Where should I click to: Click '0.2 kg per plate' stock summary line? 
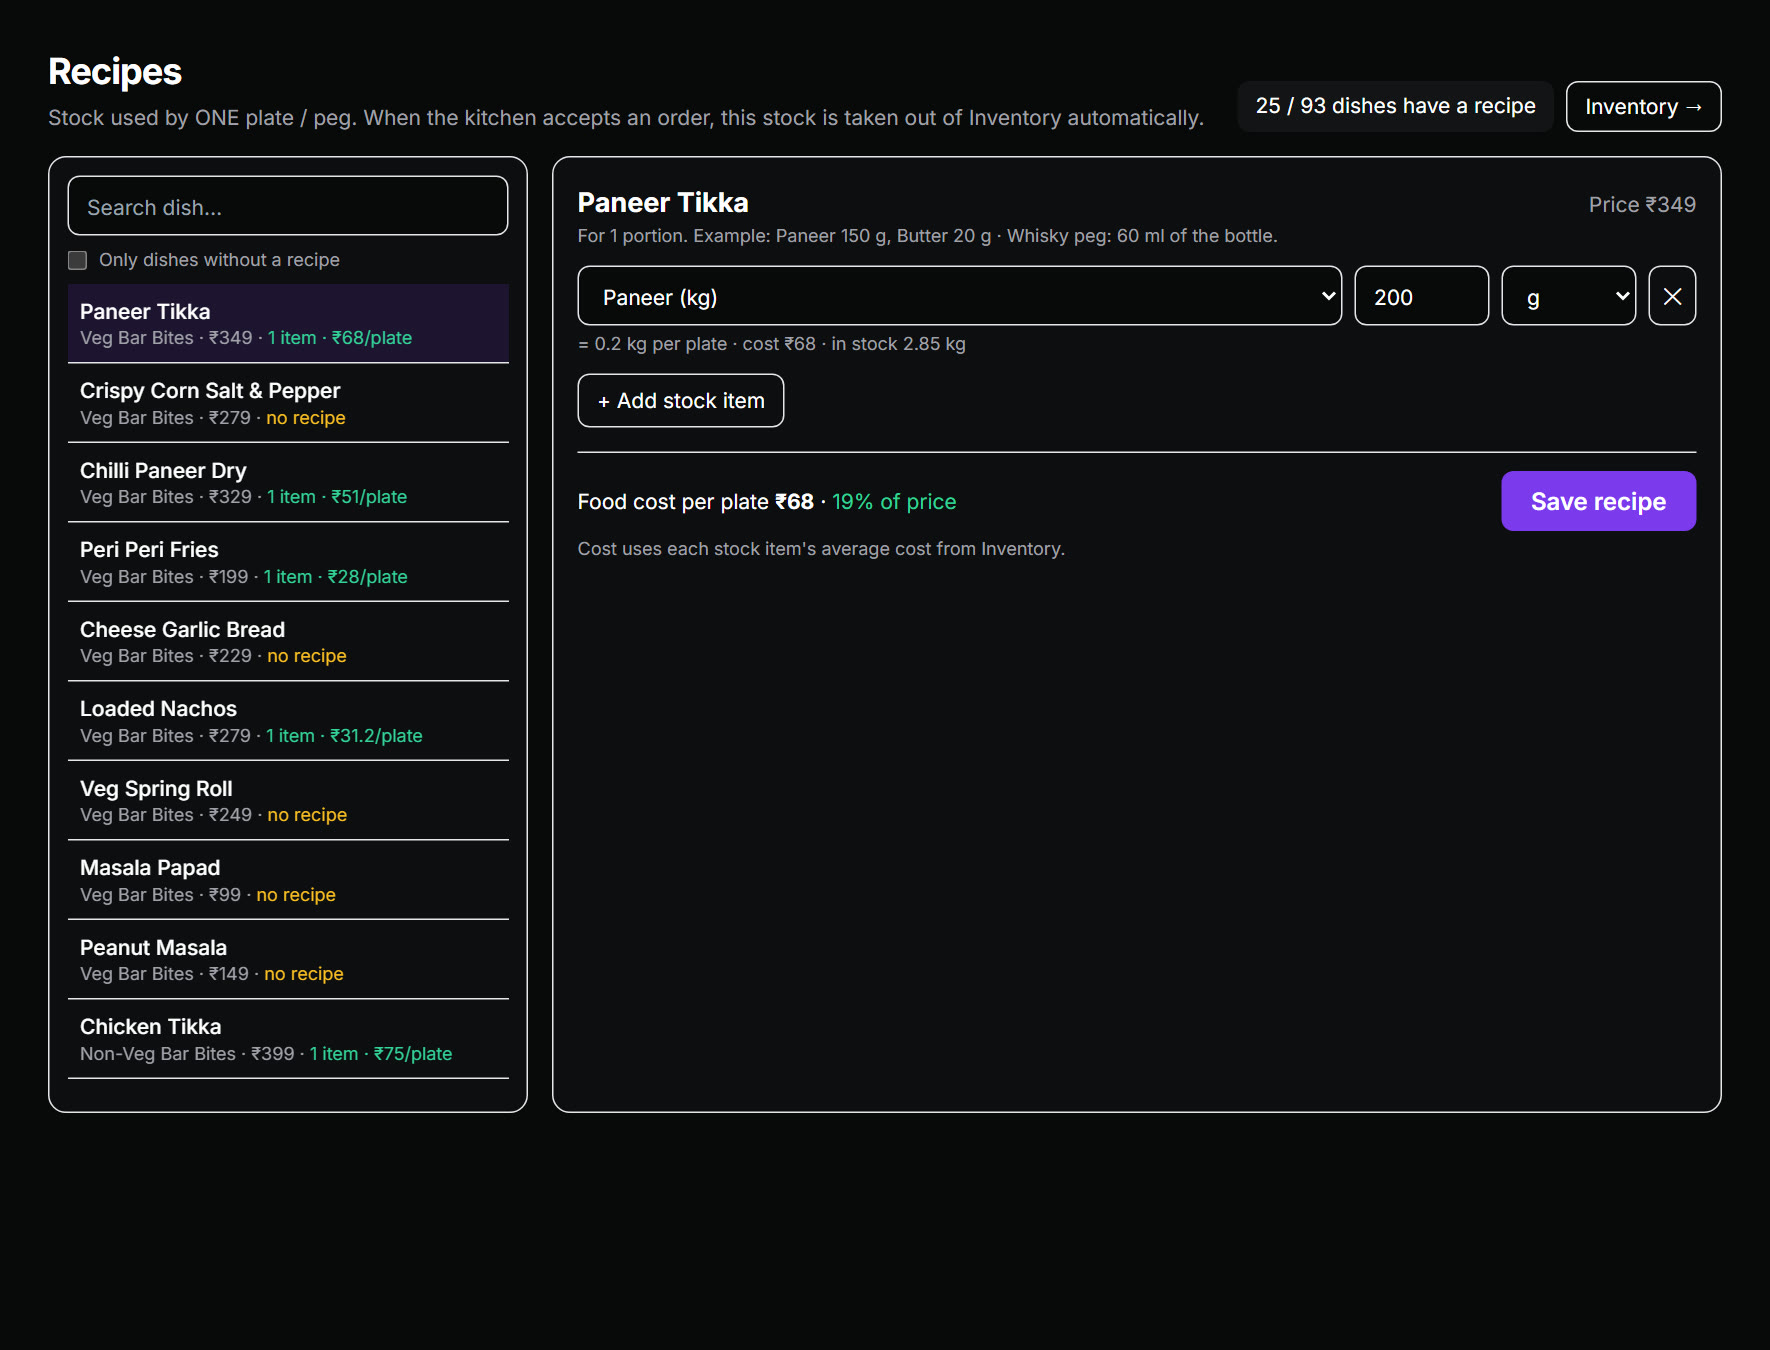point(771,344)
